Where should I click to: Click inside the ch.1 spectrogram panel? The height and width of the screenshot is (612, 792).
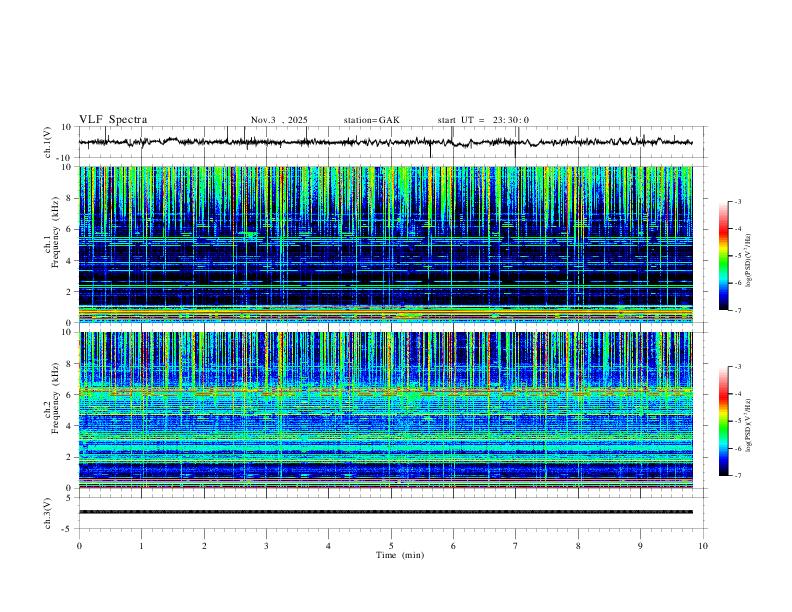click(x=385, y=244)
